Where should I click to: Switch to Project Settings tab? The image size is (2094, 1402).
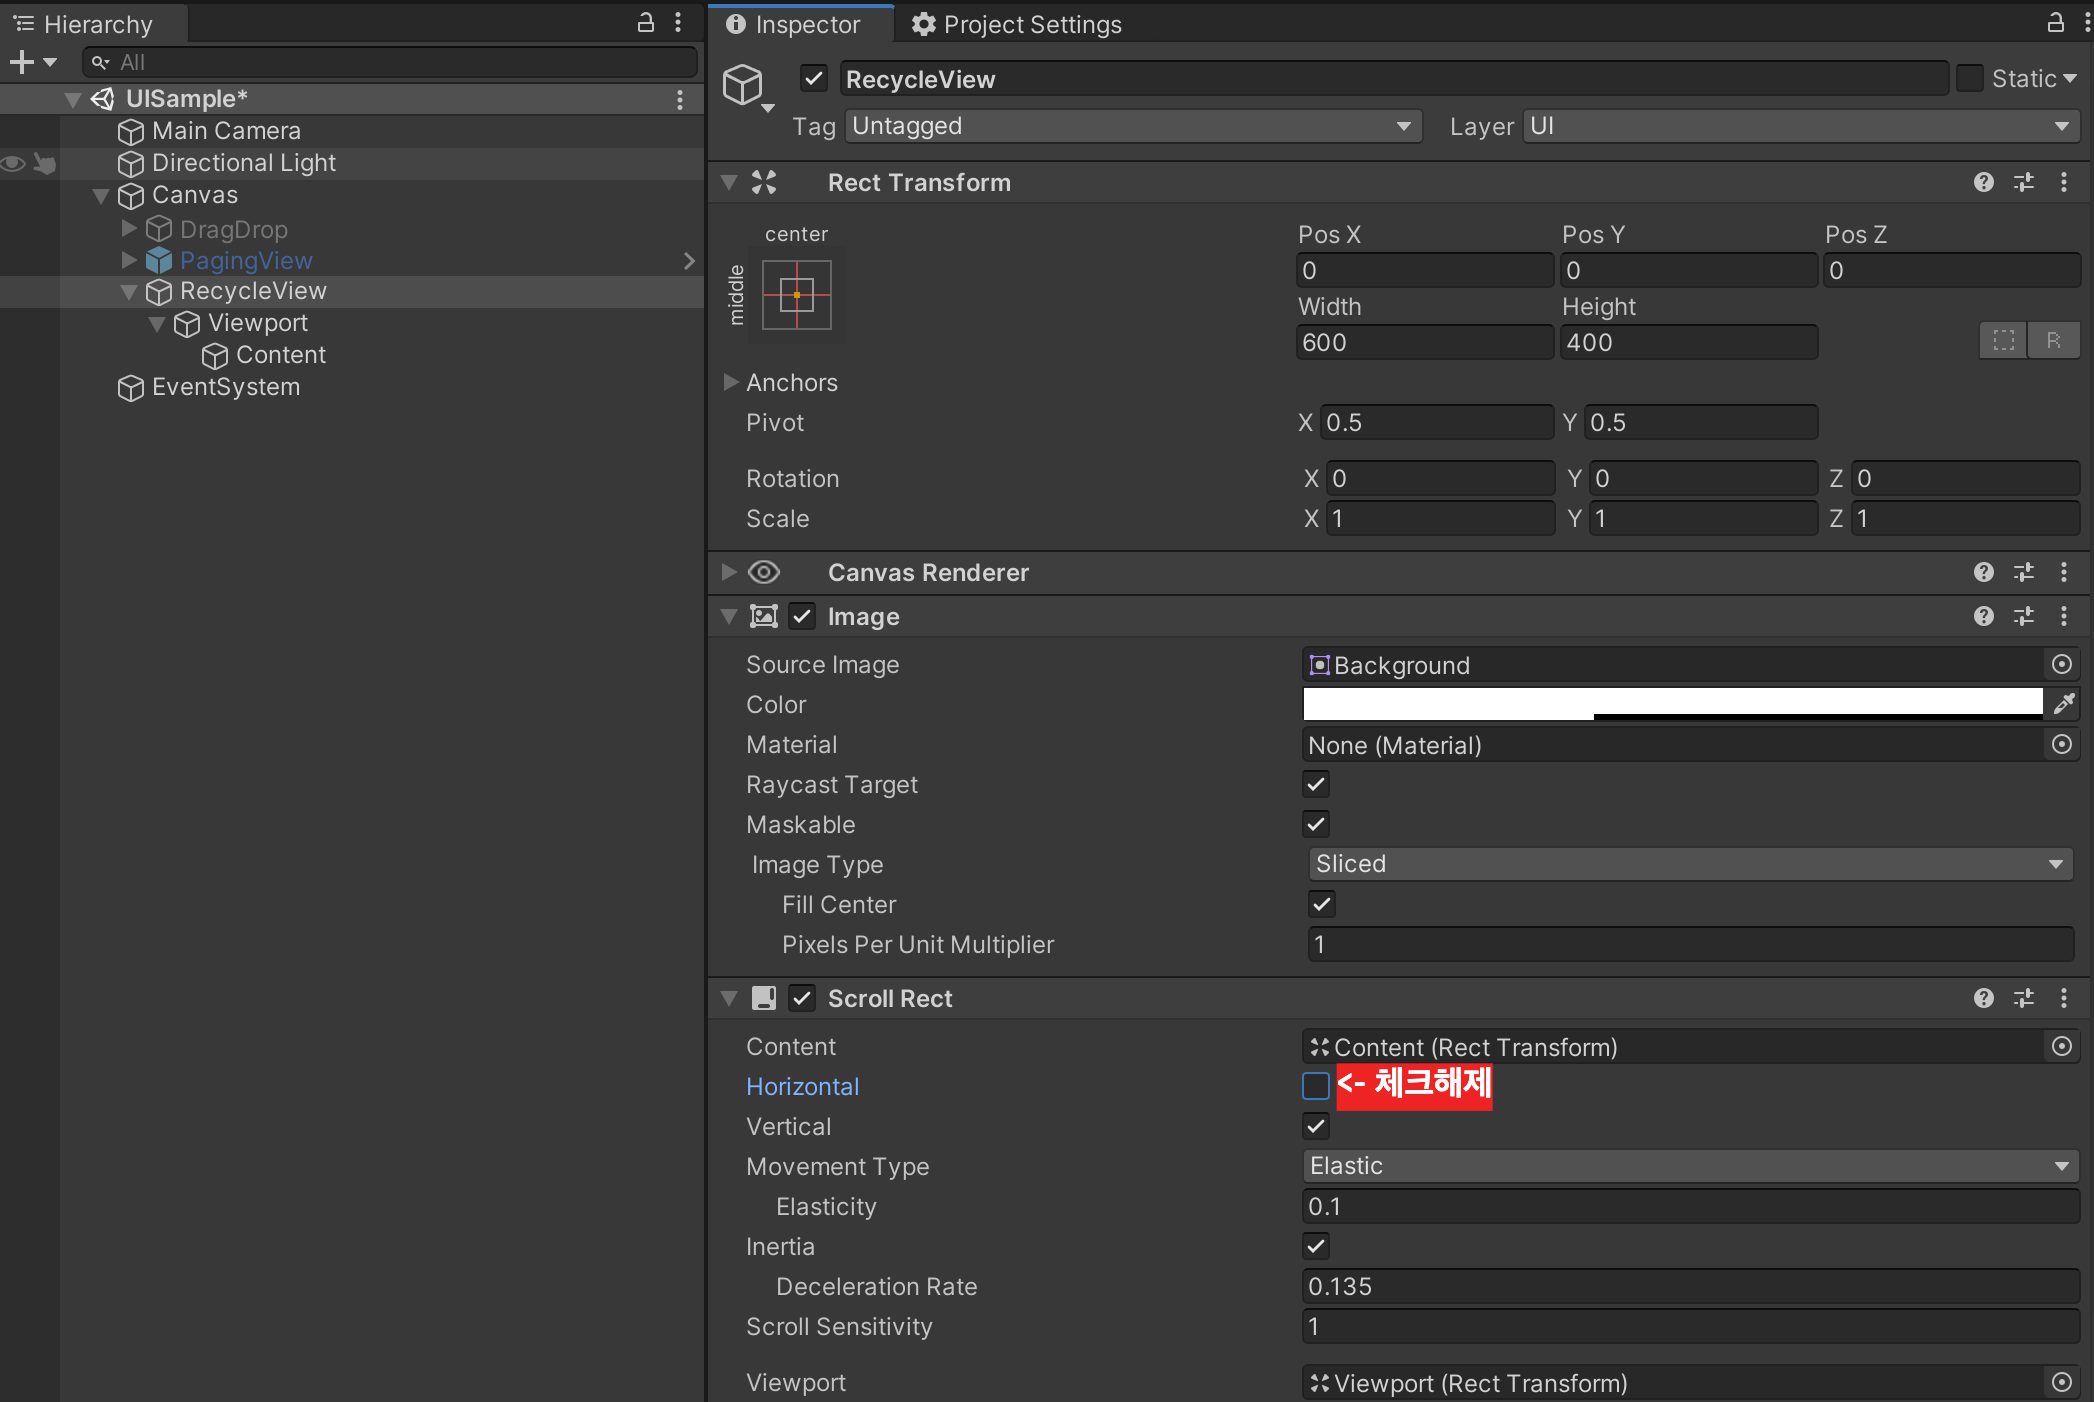coord(1017,24)
